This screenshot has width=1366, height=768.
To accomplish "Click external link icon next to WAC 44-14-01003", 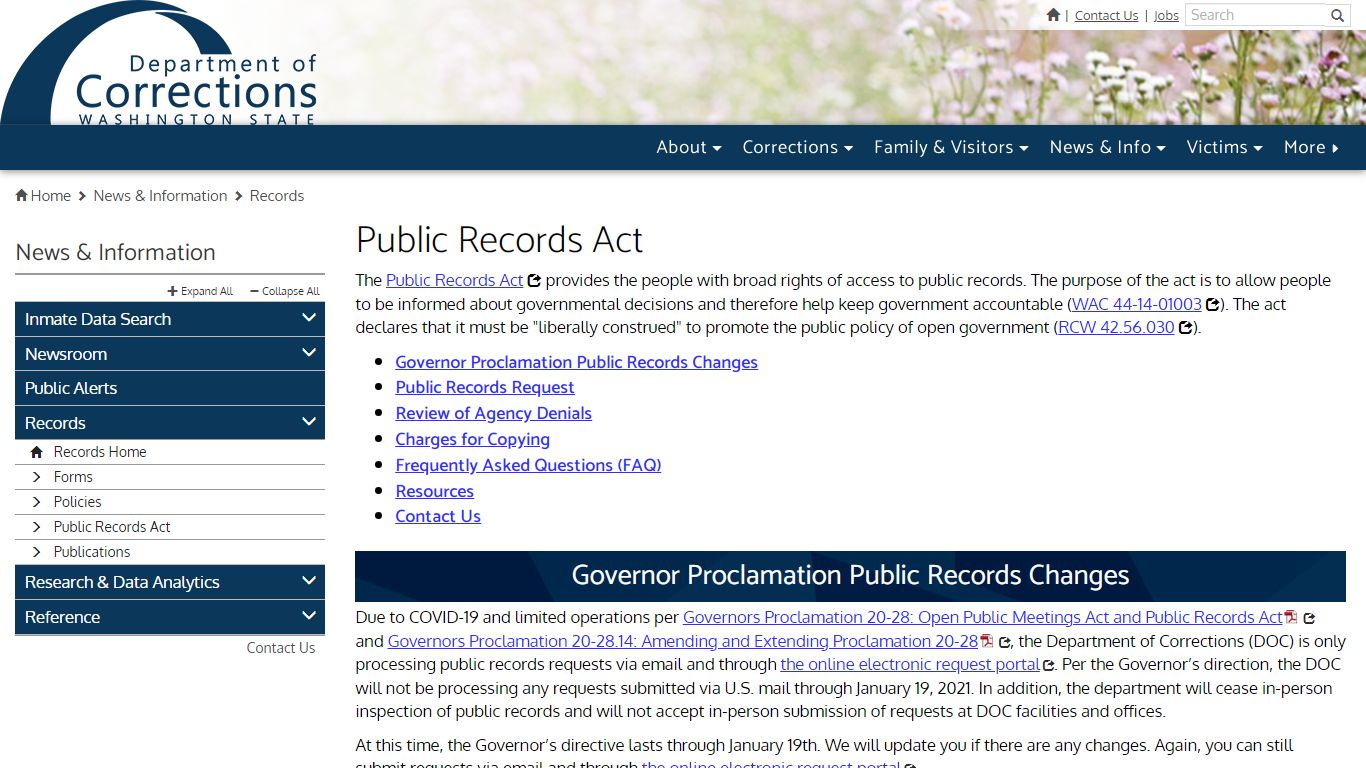I will click(x=1212, y=305).
